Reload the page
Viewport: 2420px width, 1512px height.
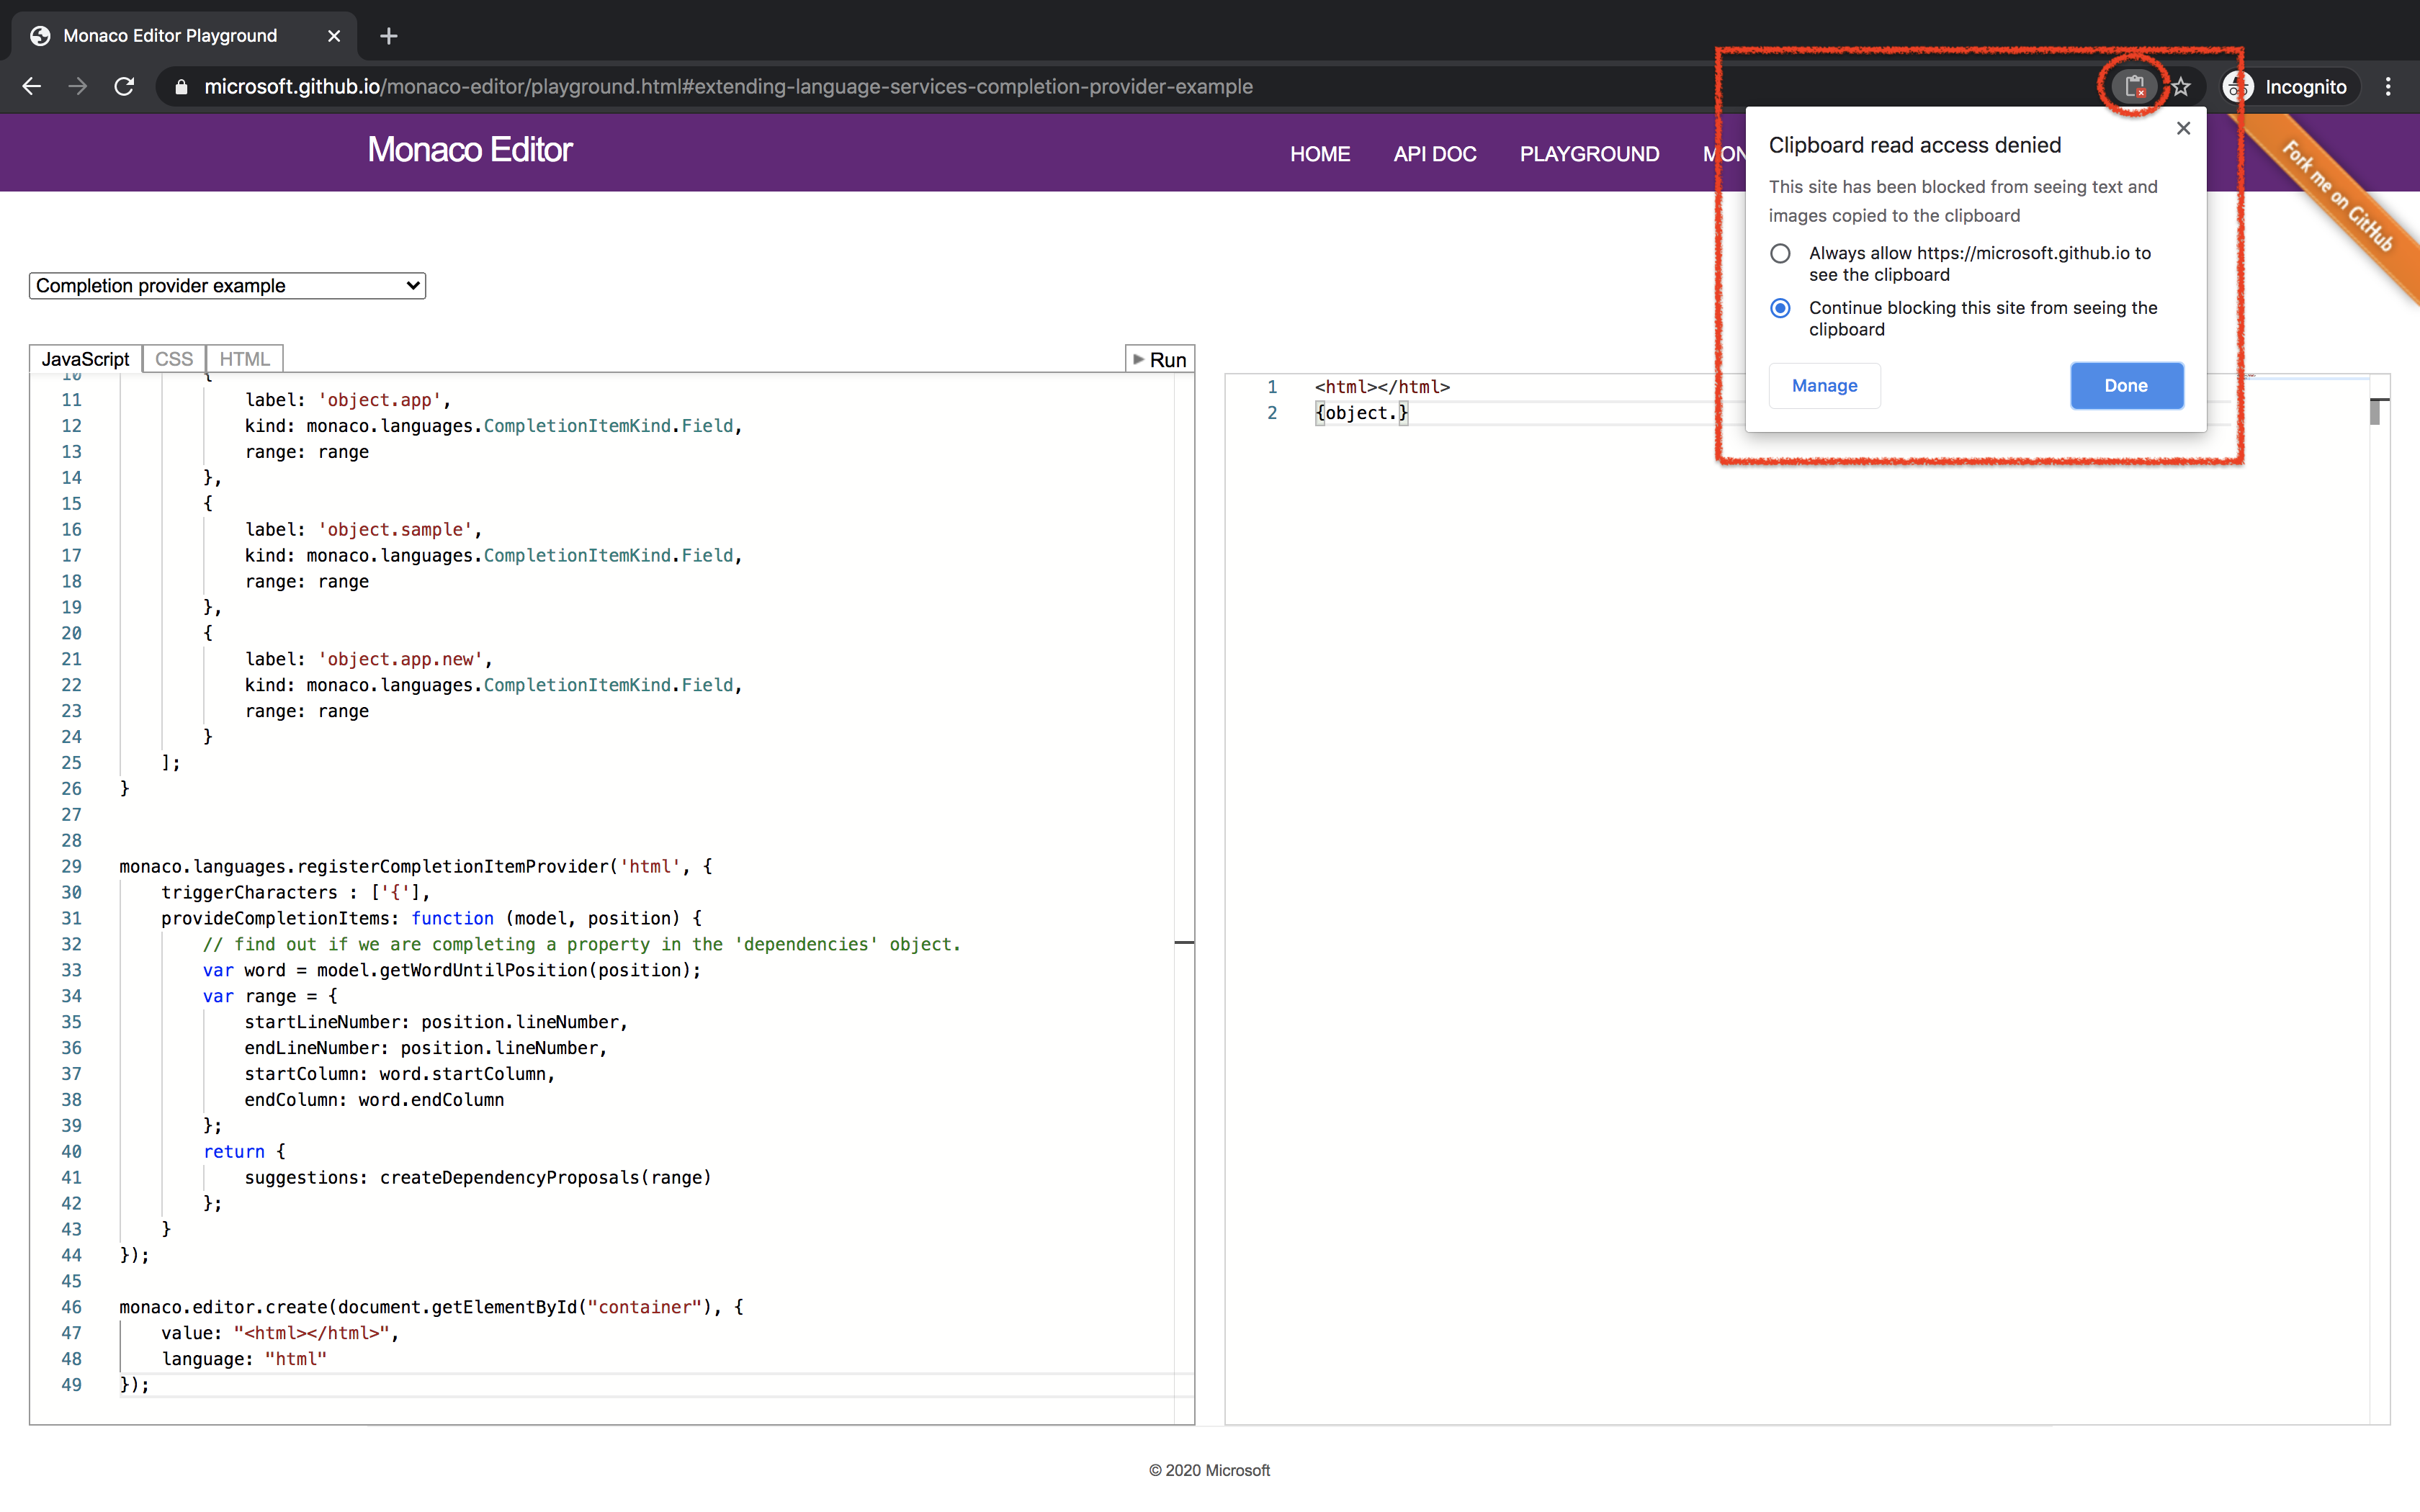tap(124, 87)
